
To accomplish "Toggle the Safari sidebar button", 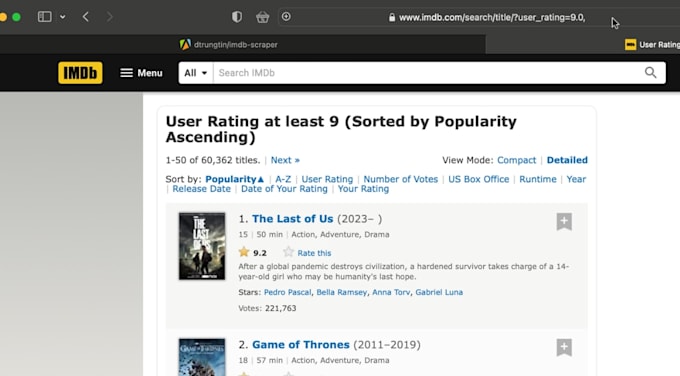I will [45, 17].
